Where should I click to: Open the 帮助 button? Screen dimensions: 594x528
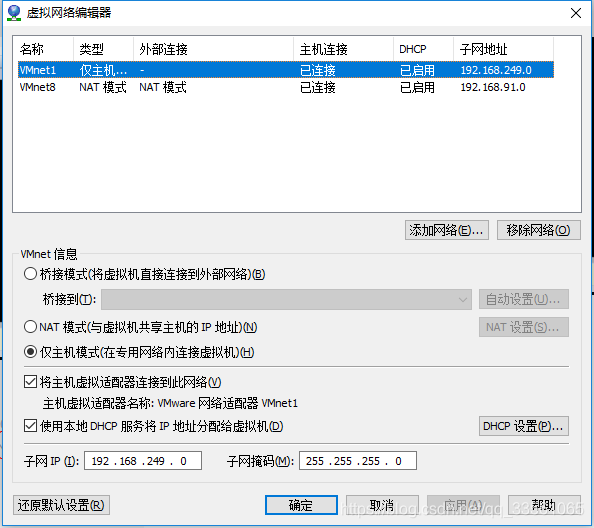coord(544,505)
